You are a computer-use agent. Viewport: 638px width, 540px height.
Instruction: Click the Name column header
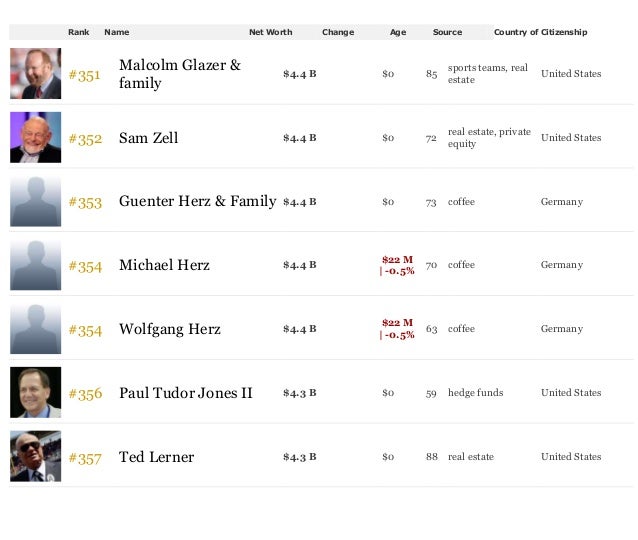[116, 32]
